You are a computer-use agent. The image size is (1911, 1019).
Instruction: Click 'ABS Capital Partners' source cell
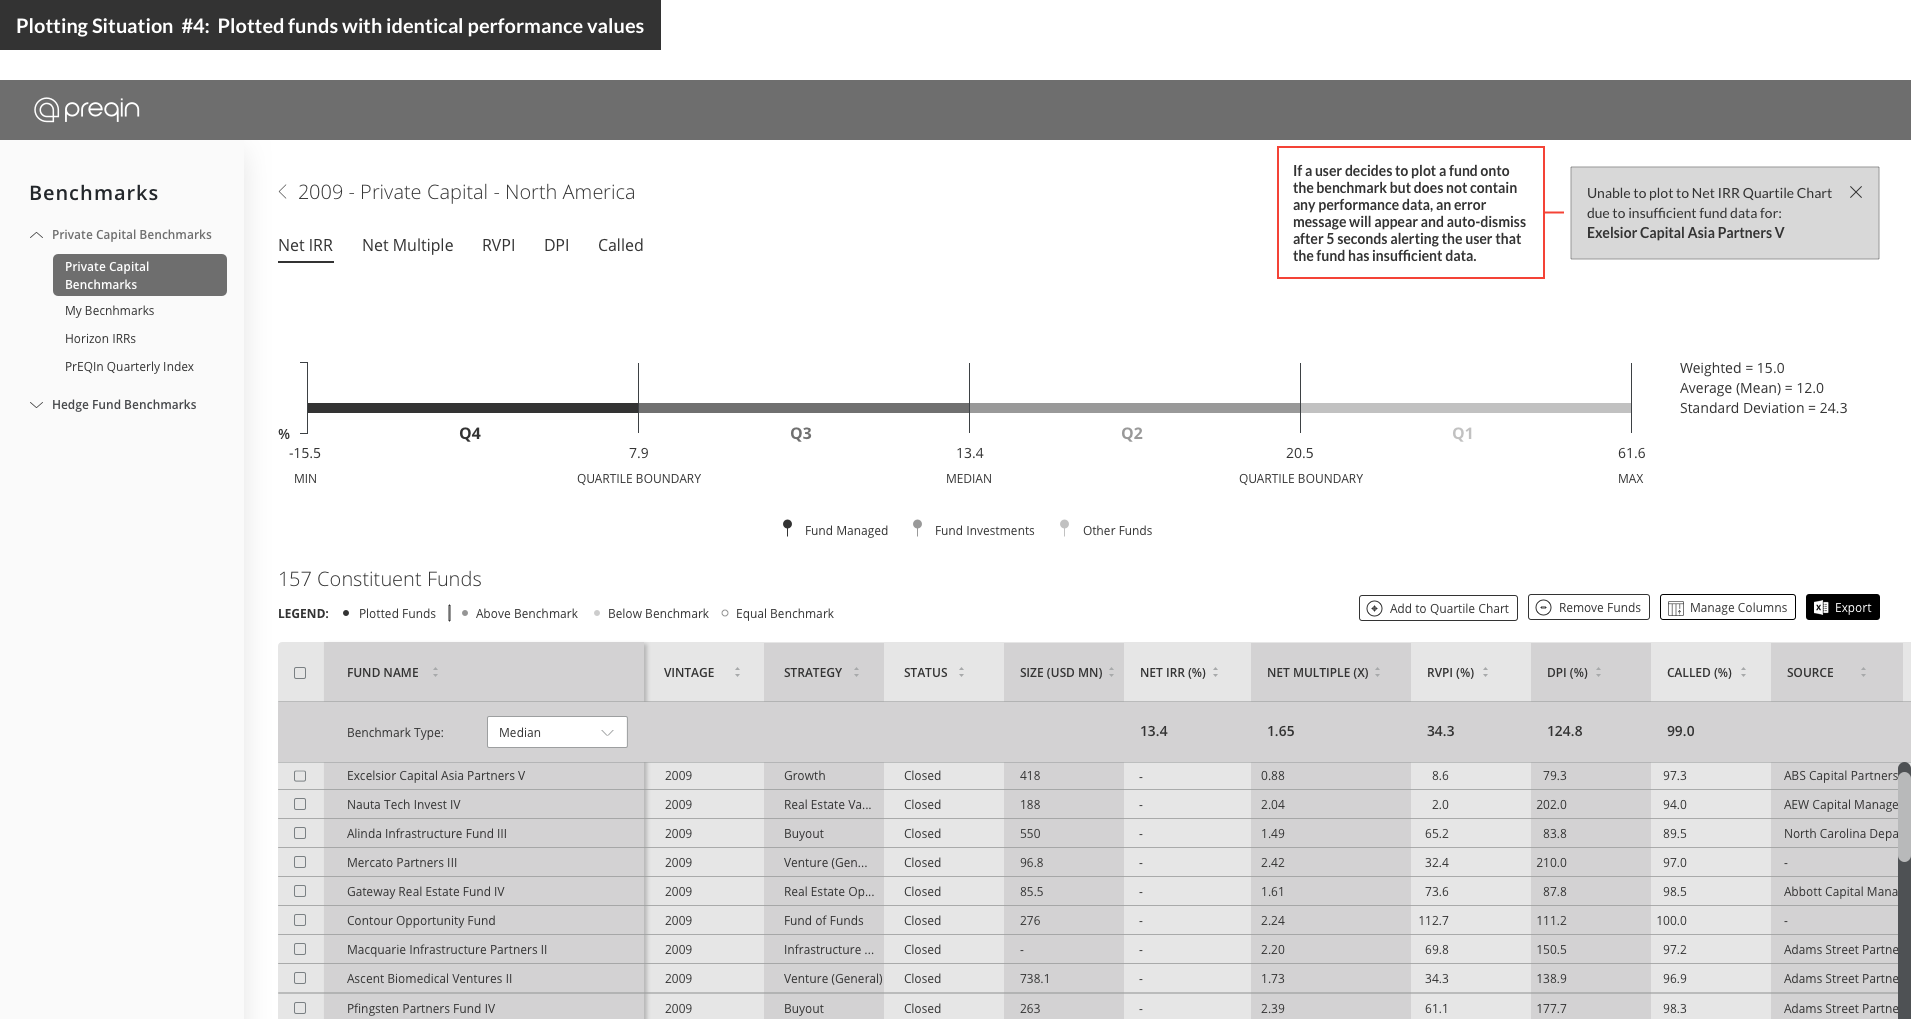1840,776
